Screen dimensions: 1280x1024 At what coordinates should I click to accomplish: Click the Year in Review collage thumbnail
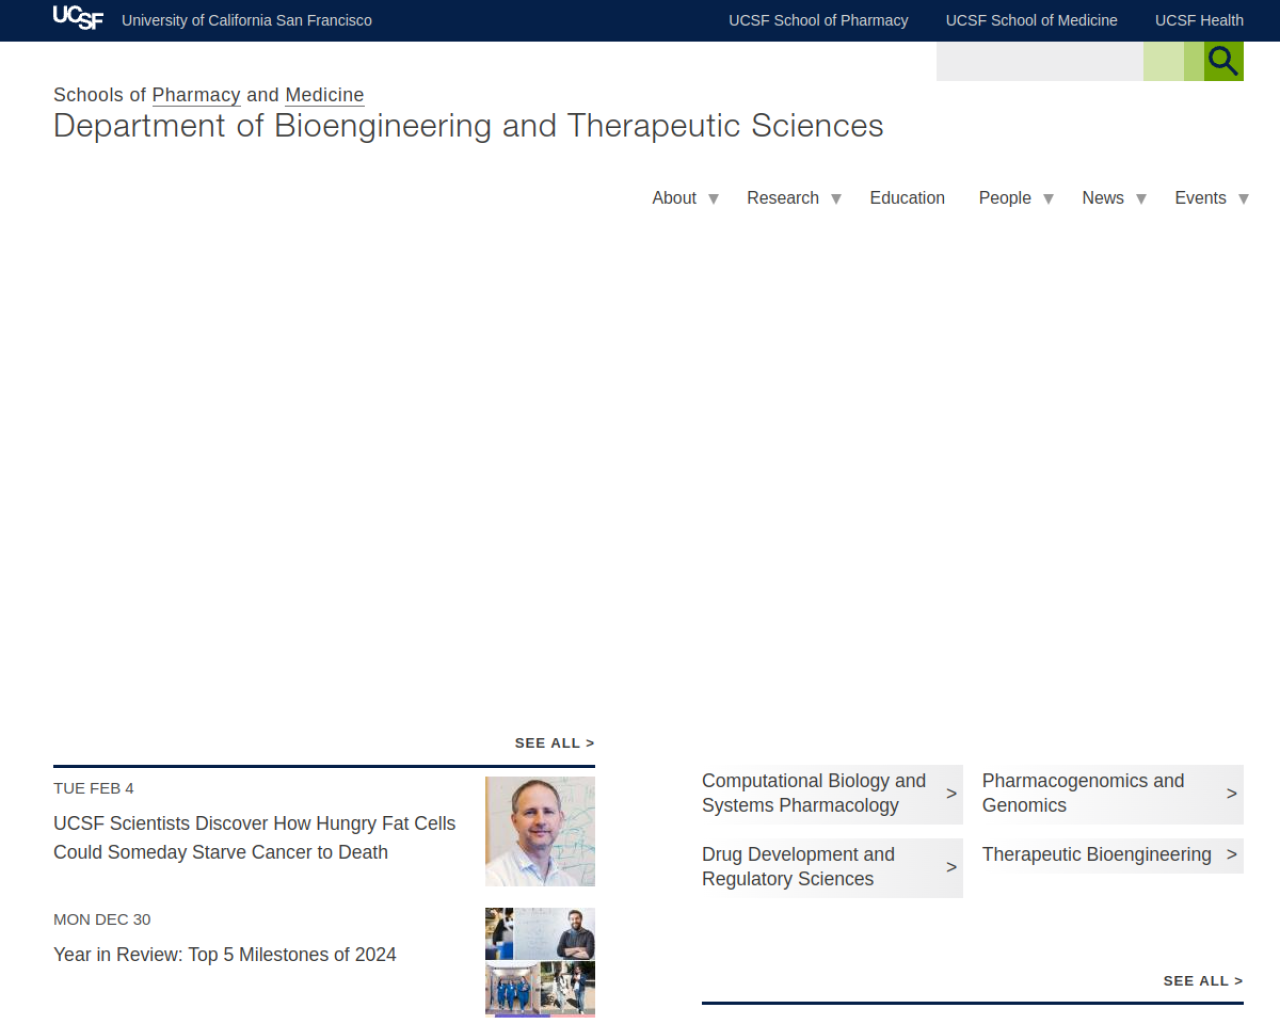click(x=540, y=963)
